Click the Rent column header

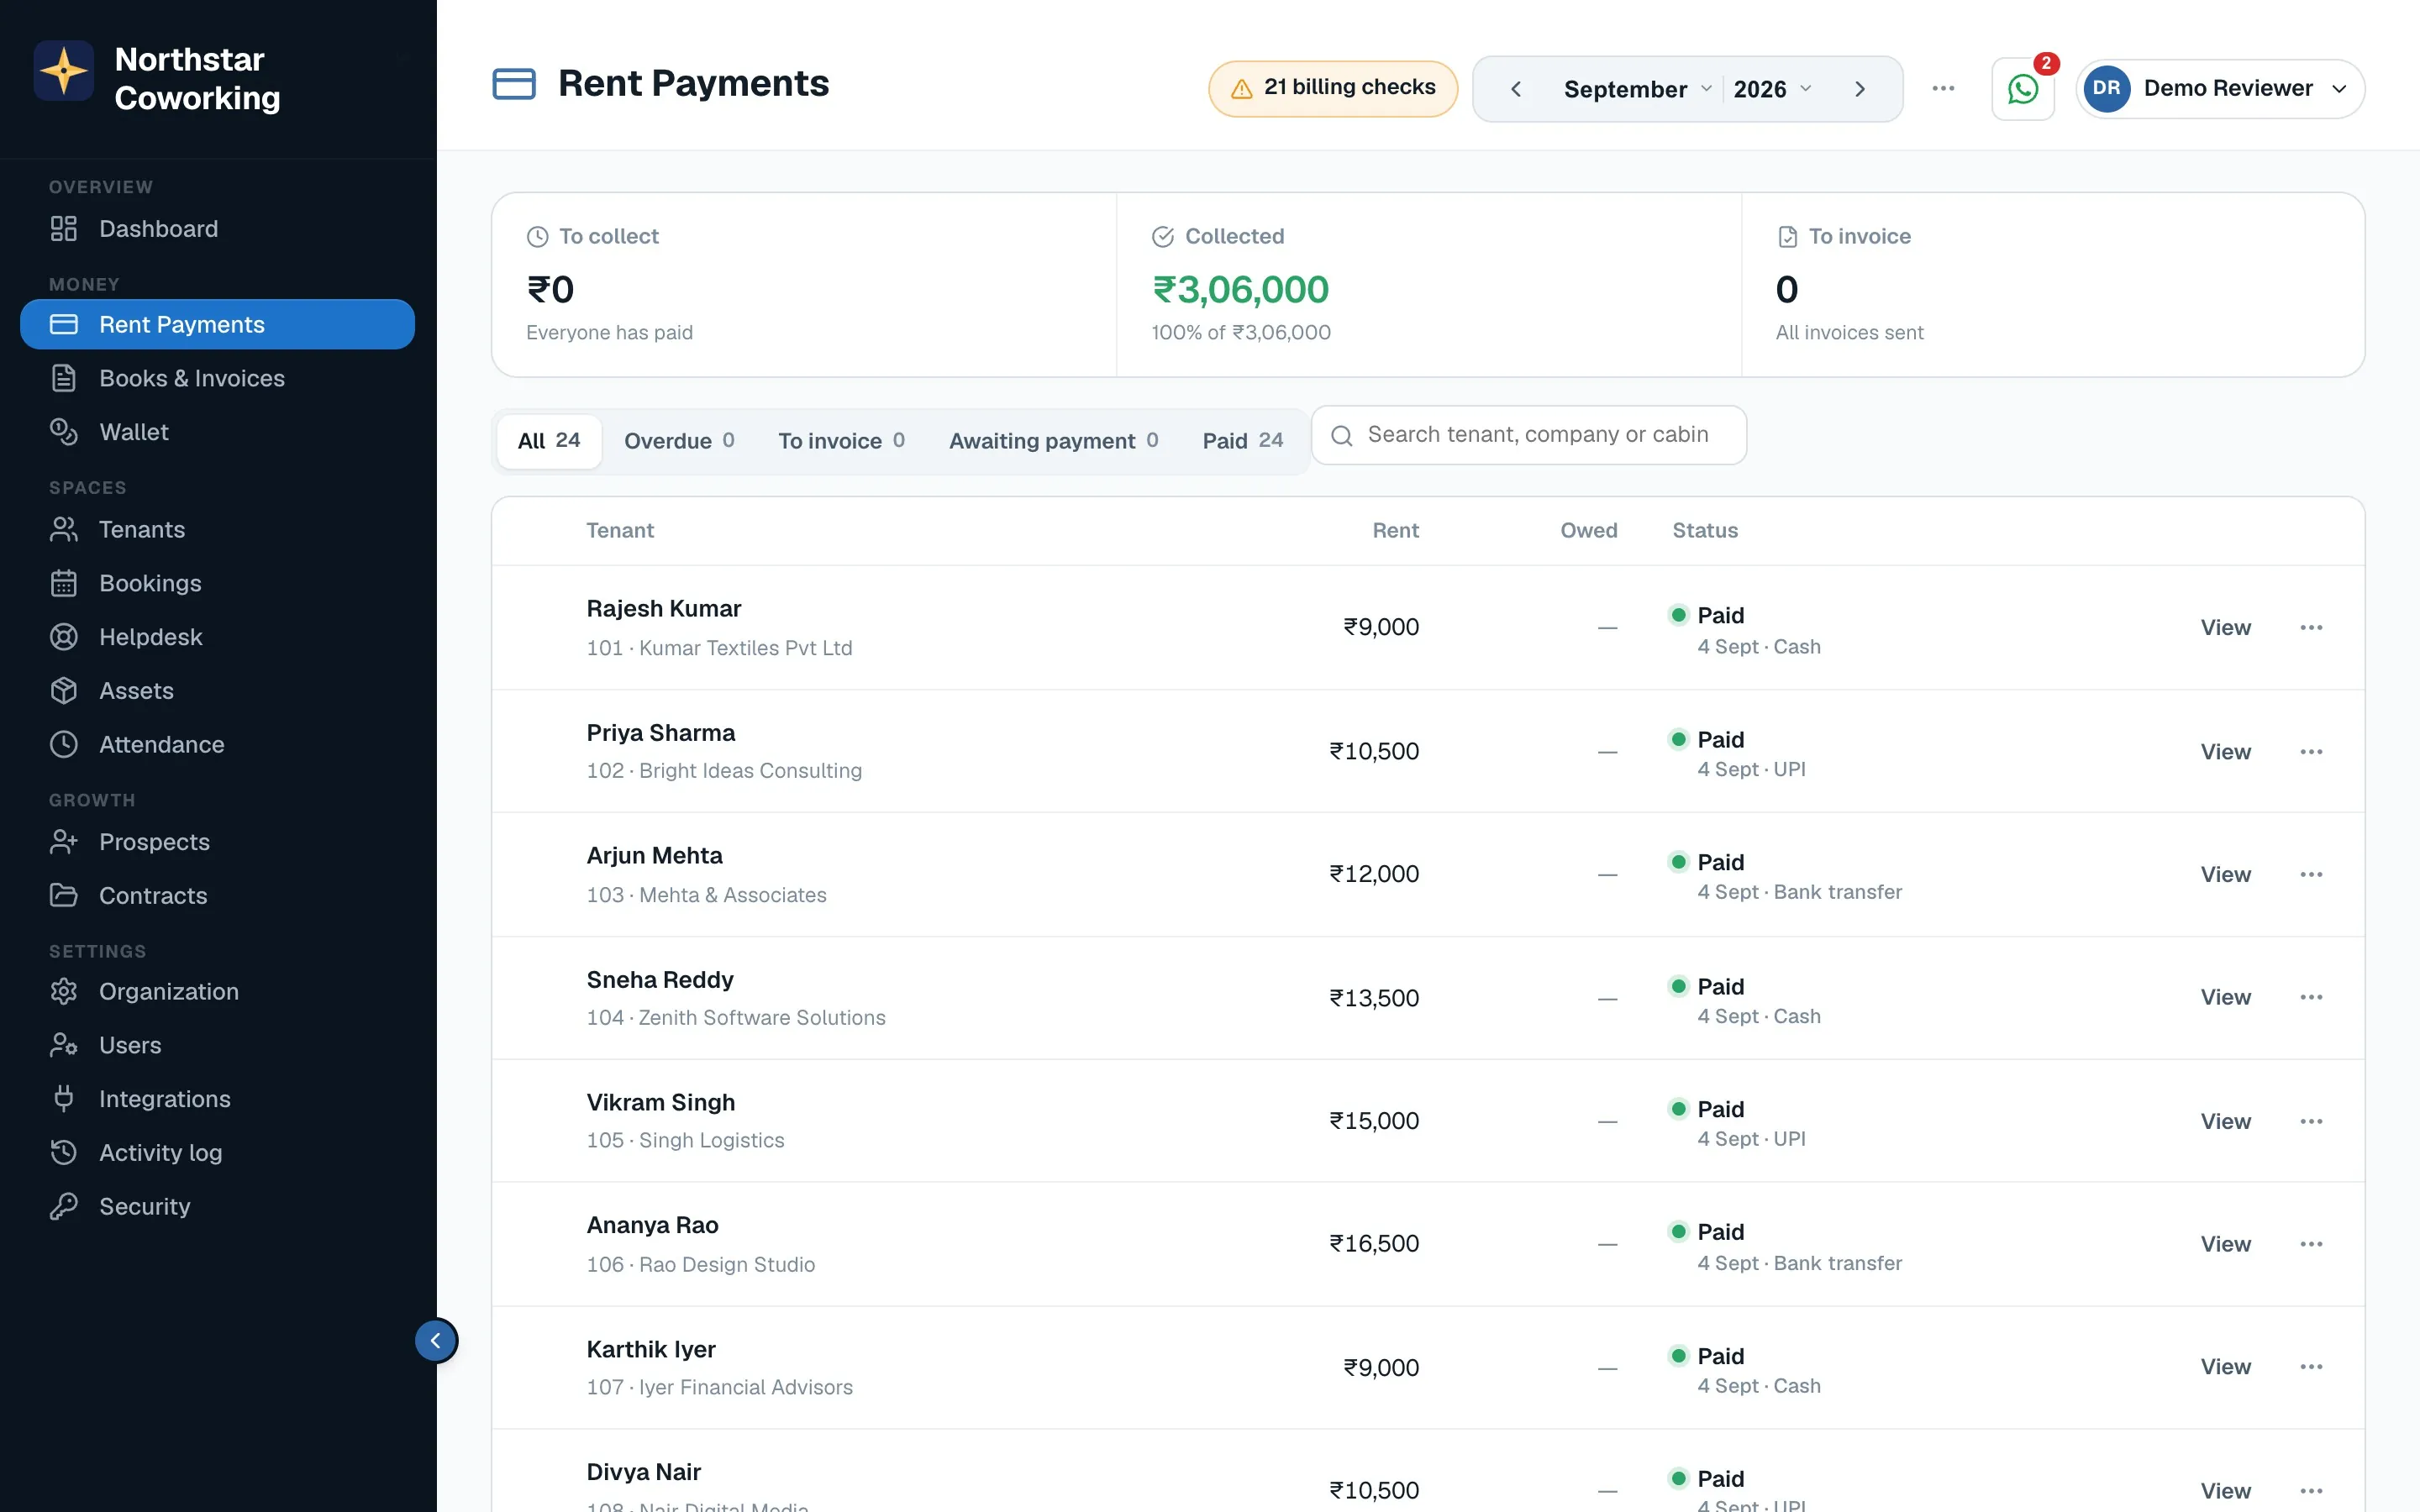coord(1395,531)
